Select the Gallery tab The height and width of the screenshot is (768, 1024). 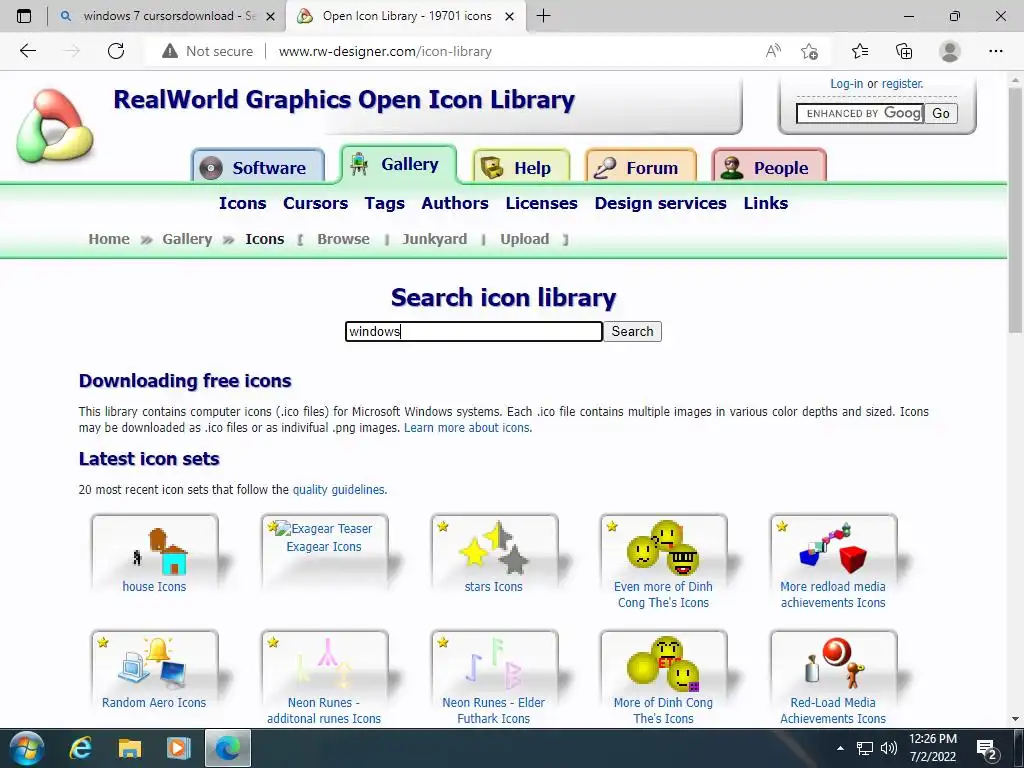pyautogui.click(x=398, y=164)
